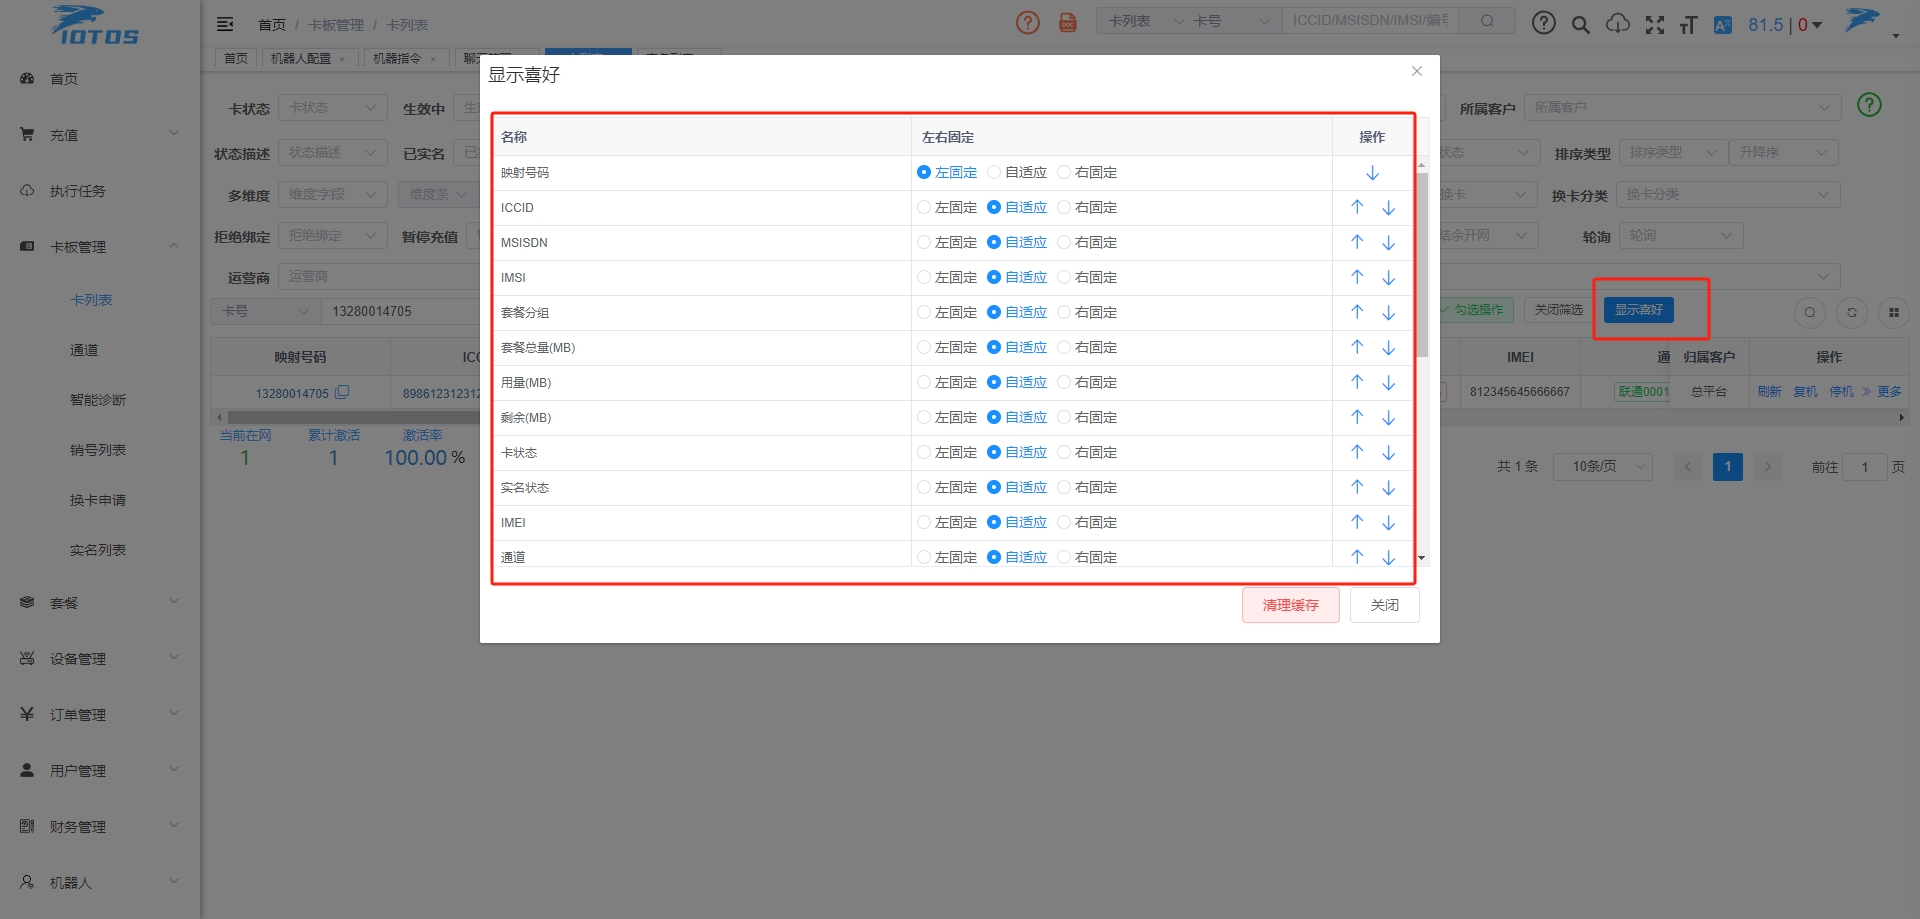This screenshot has width=1920, height=919.
Task: Move IMEI row up
Action: point(1357,522)
